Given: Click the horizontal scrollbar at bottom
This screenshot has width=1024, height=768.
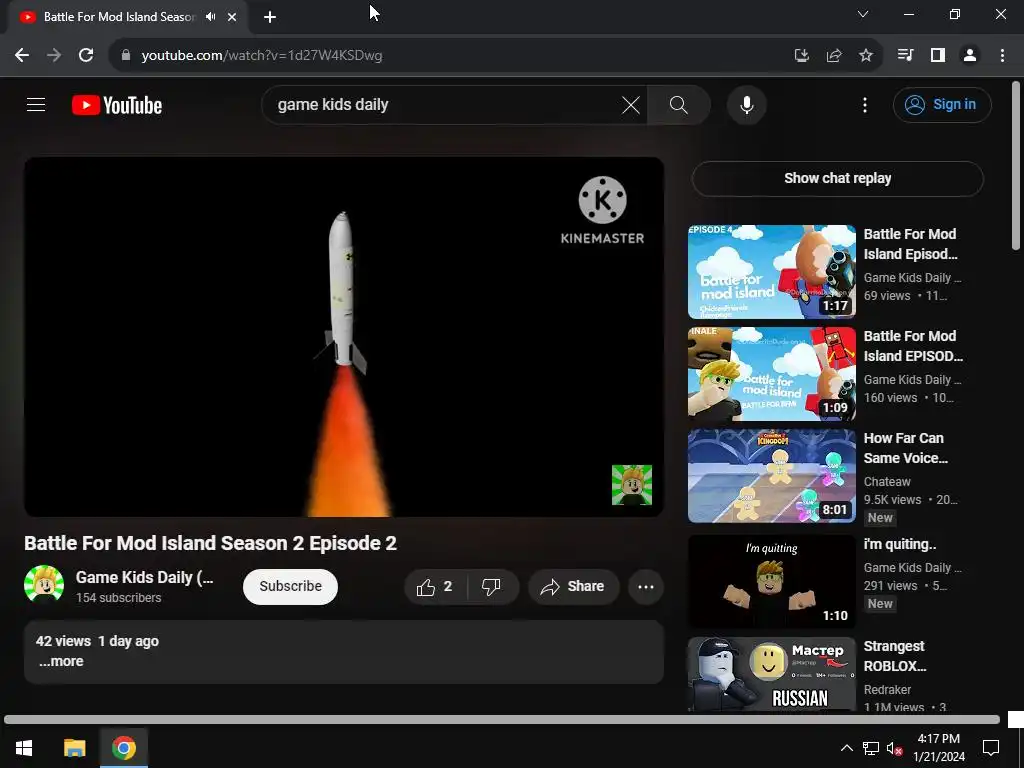Looking at the screenshot, I should [x=502, y=720].
